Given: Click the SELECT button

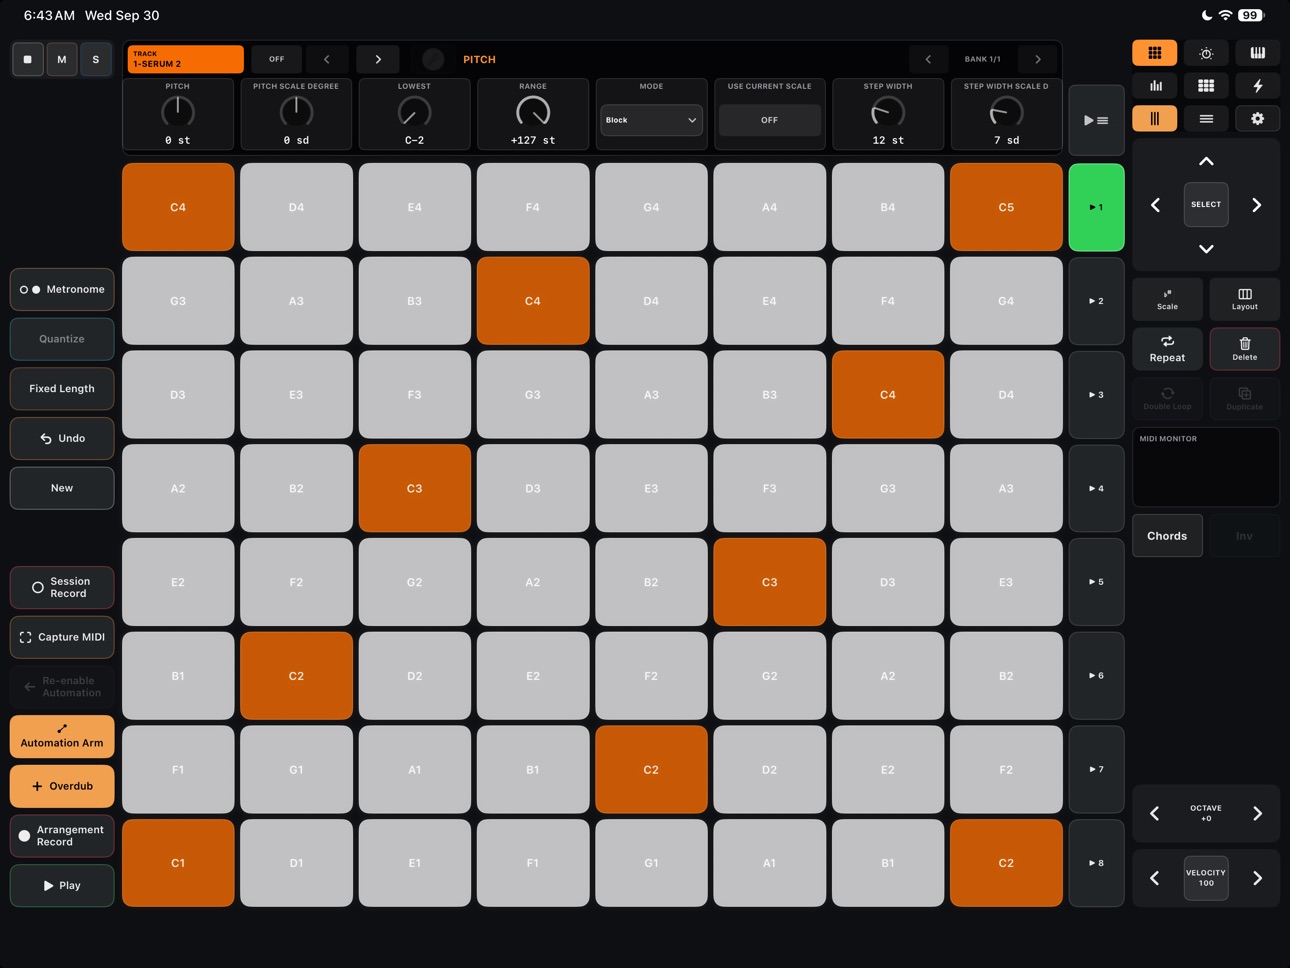Looking at the screenshot, I should (x=1206, y=205).
